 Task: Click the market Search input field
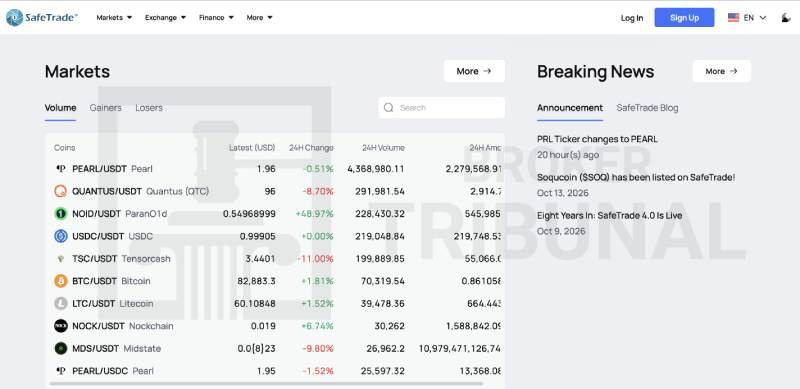[x=441, y=108]
